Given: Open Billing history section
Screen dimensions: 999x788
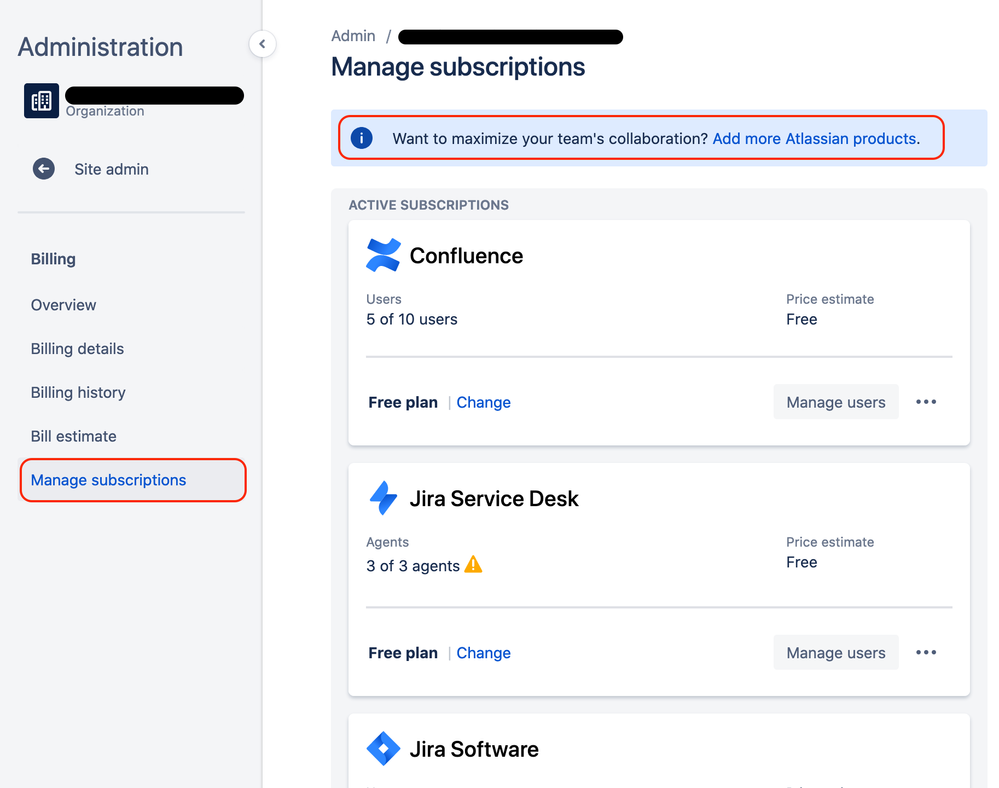Looking at the screenshot, I should click(x=78, y=392).
